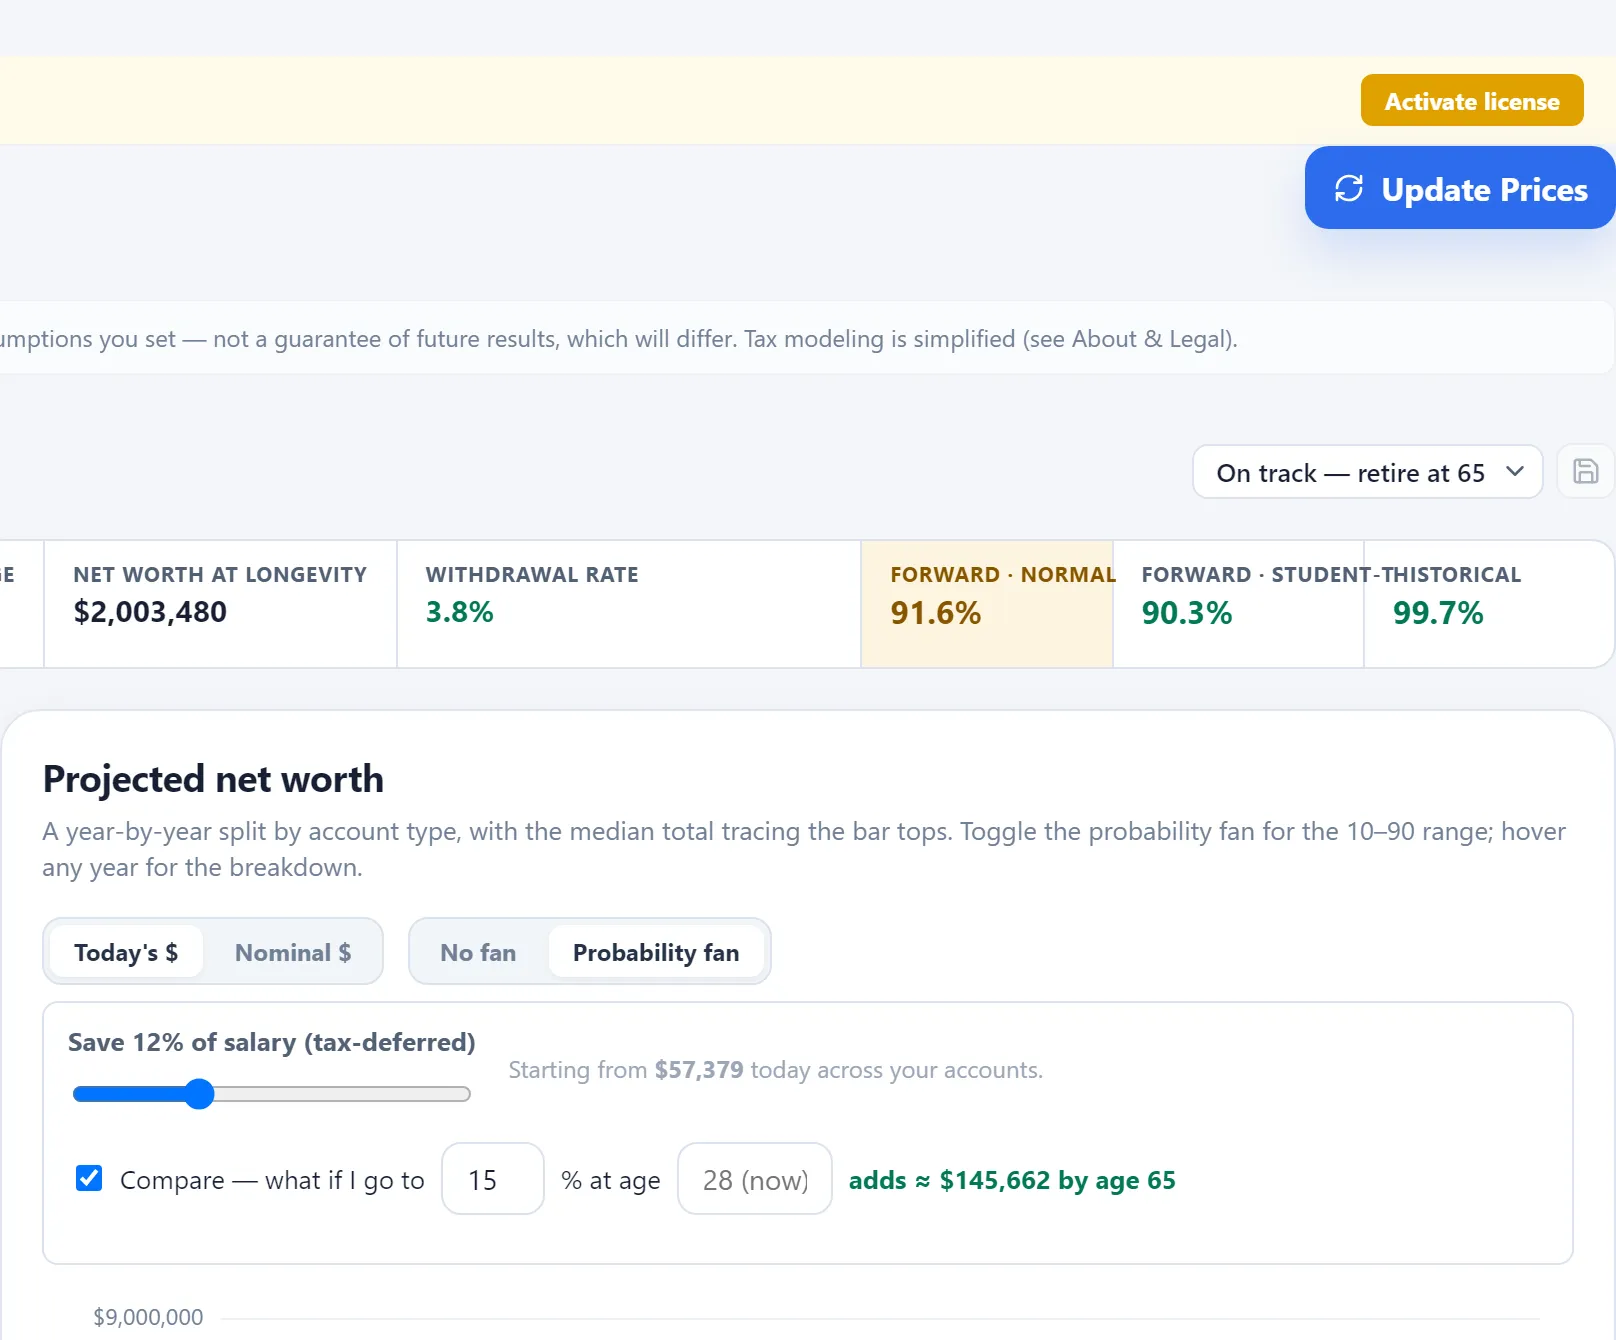Select the Forward Normal 91.6% card
The image size is (1616, 1340).
pyautogui.click(x=987, y=604)
